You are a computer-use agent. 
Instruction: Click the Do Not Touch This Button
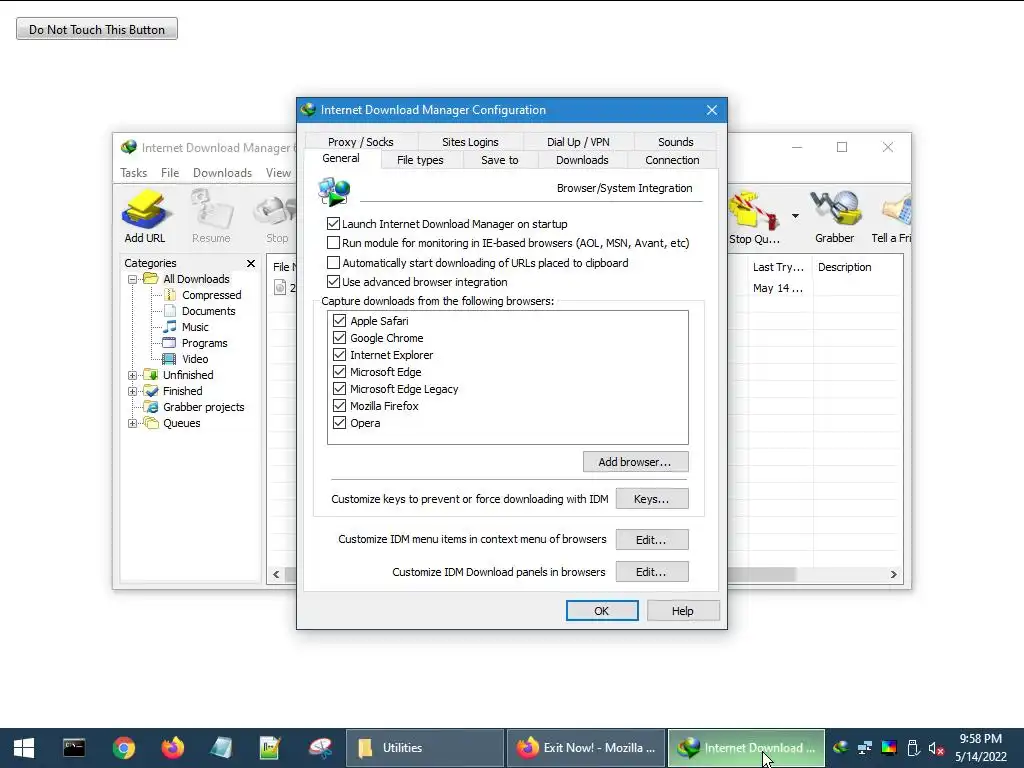(97, 29)
